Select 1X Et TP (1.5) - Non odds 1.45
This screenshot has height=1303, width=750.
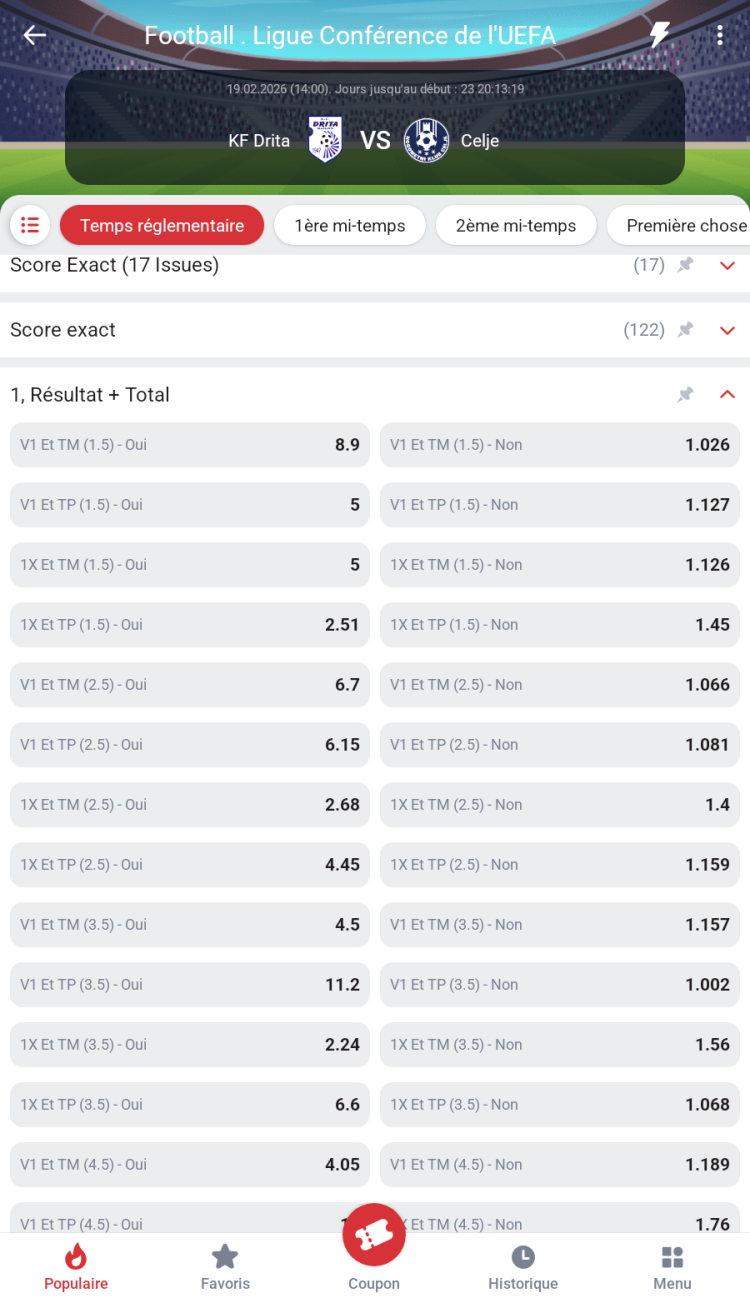pos(560,625)
